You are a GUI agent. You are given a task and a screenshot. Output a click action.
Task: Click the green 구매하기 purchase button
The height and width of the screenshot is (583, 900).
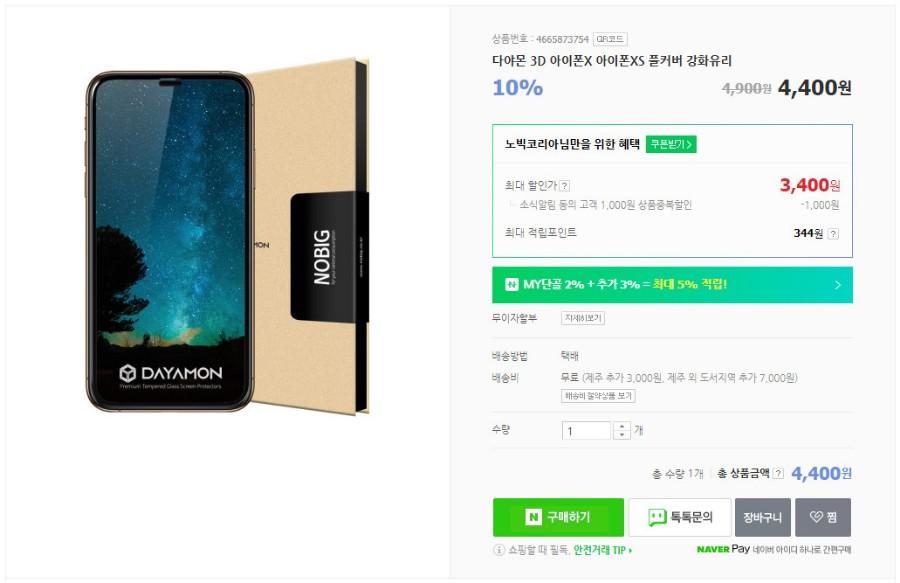click(558, 517)
